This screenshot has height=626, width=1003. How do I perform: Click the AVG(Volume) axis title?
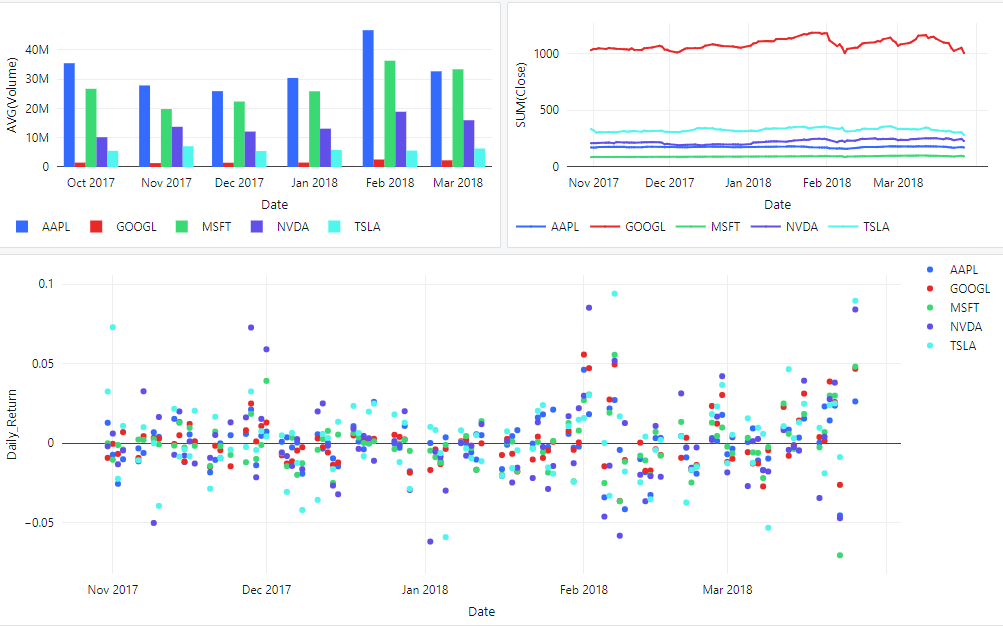12,95
